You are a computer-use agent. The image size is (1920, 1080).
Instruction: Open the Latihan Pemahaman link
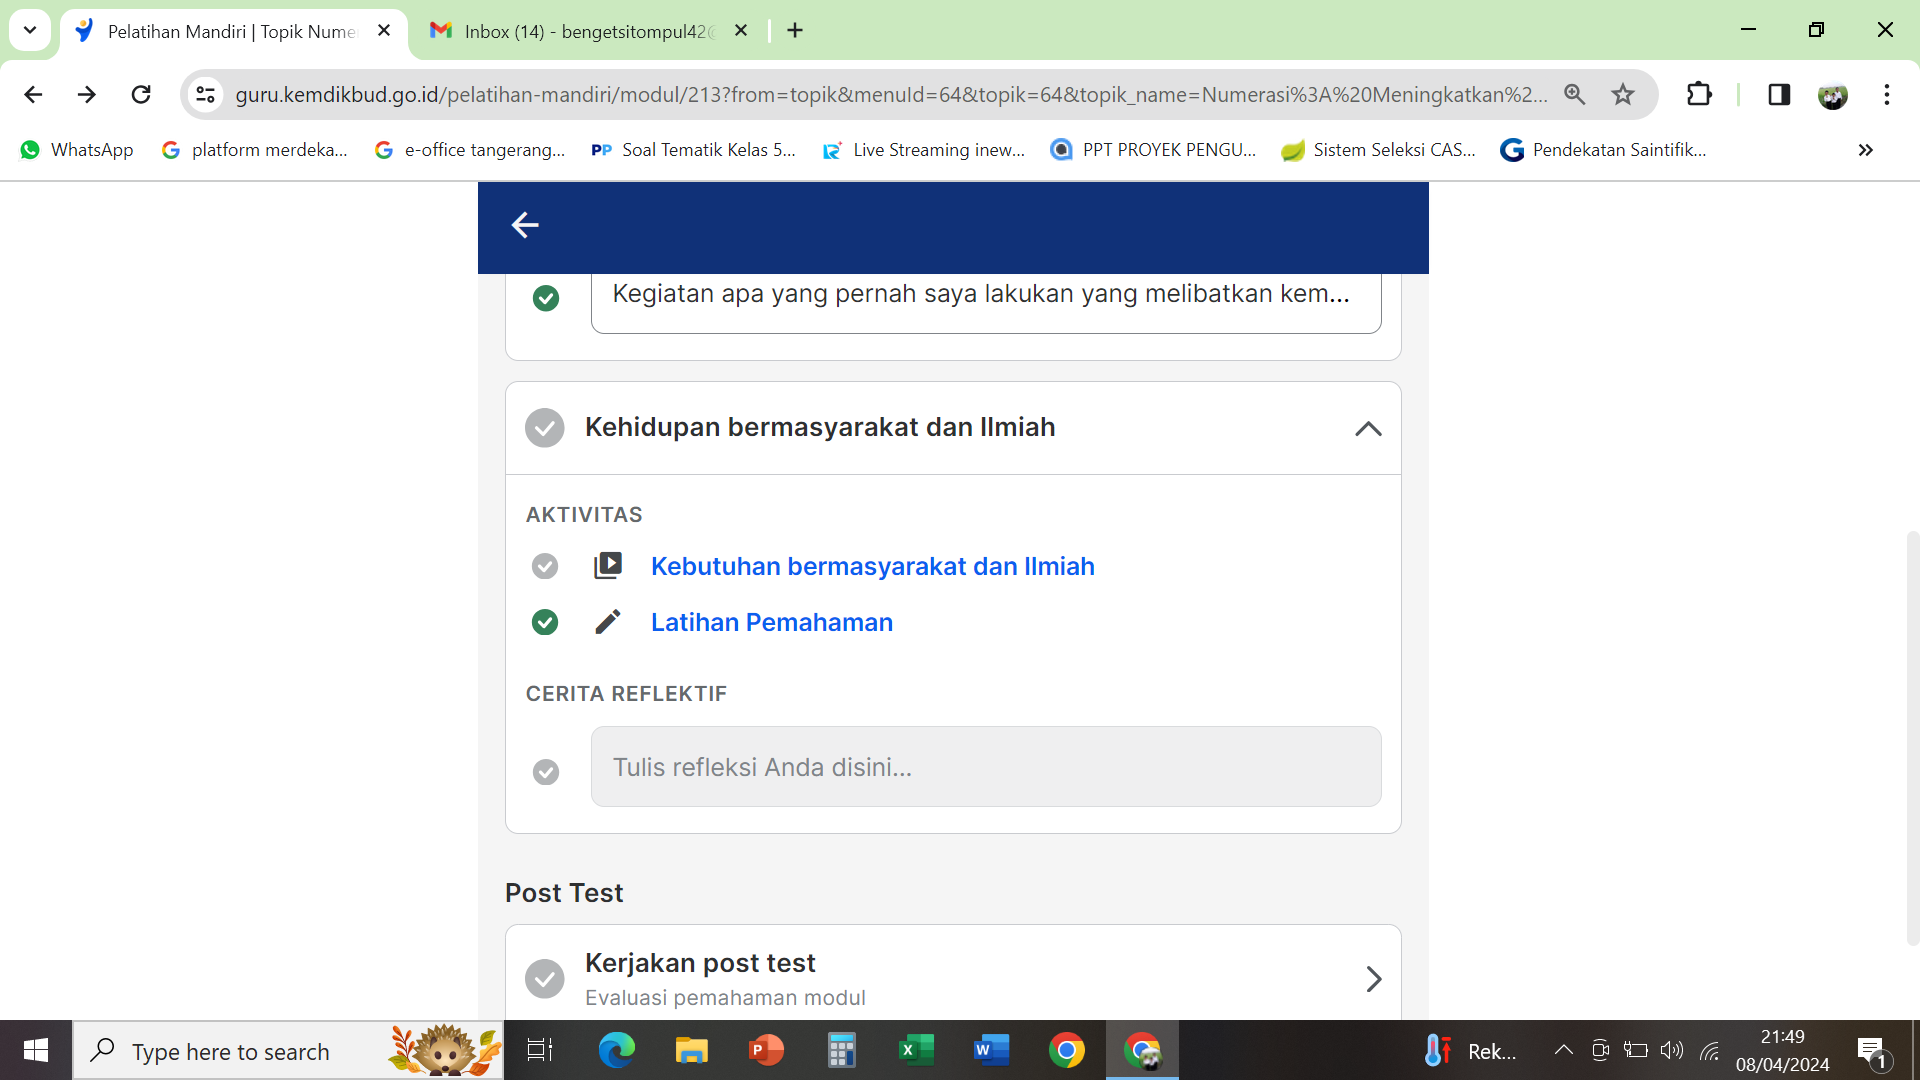771,622
